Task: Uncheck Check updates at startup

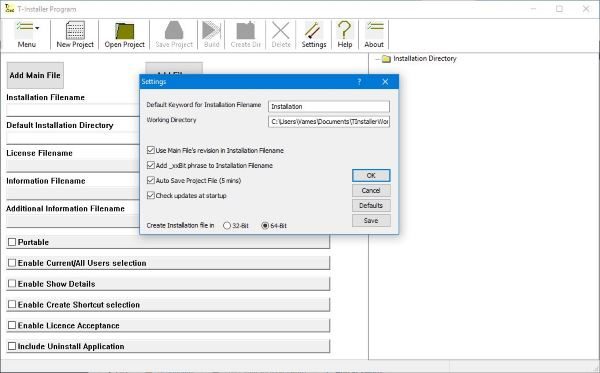Action: pos(151,195)
